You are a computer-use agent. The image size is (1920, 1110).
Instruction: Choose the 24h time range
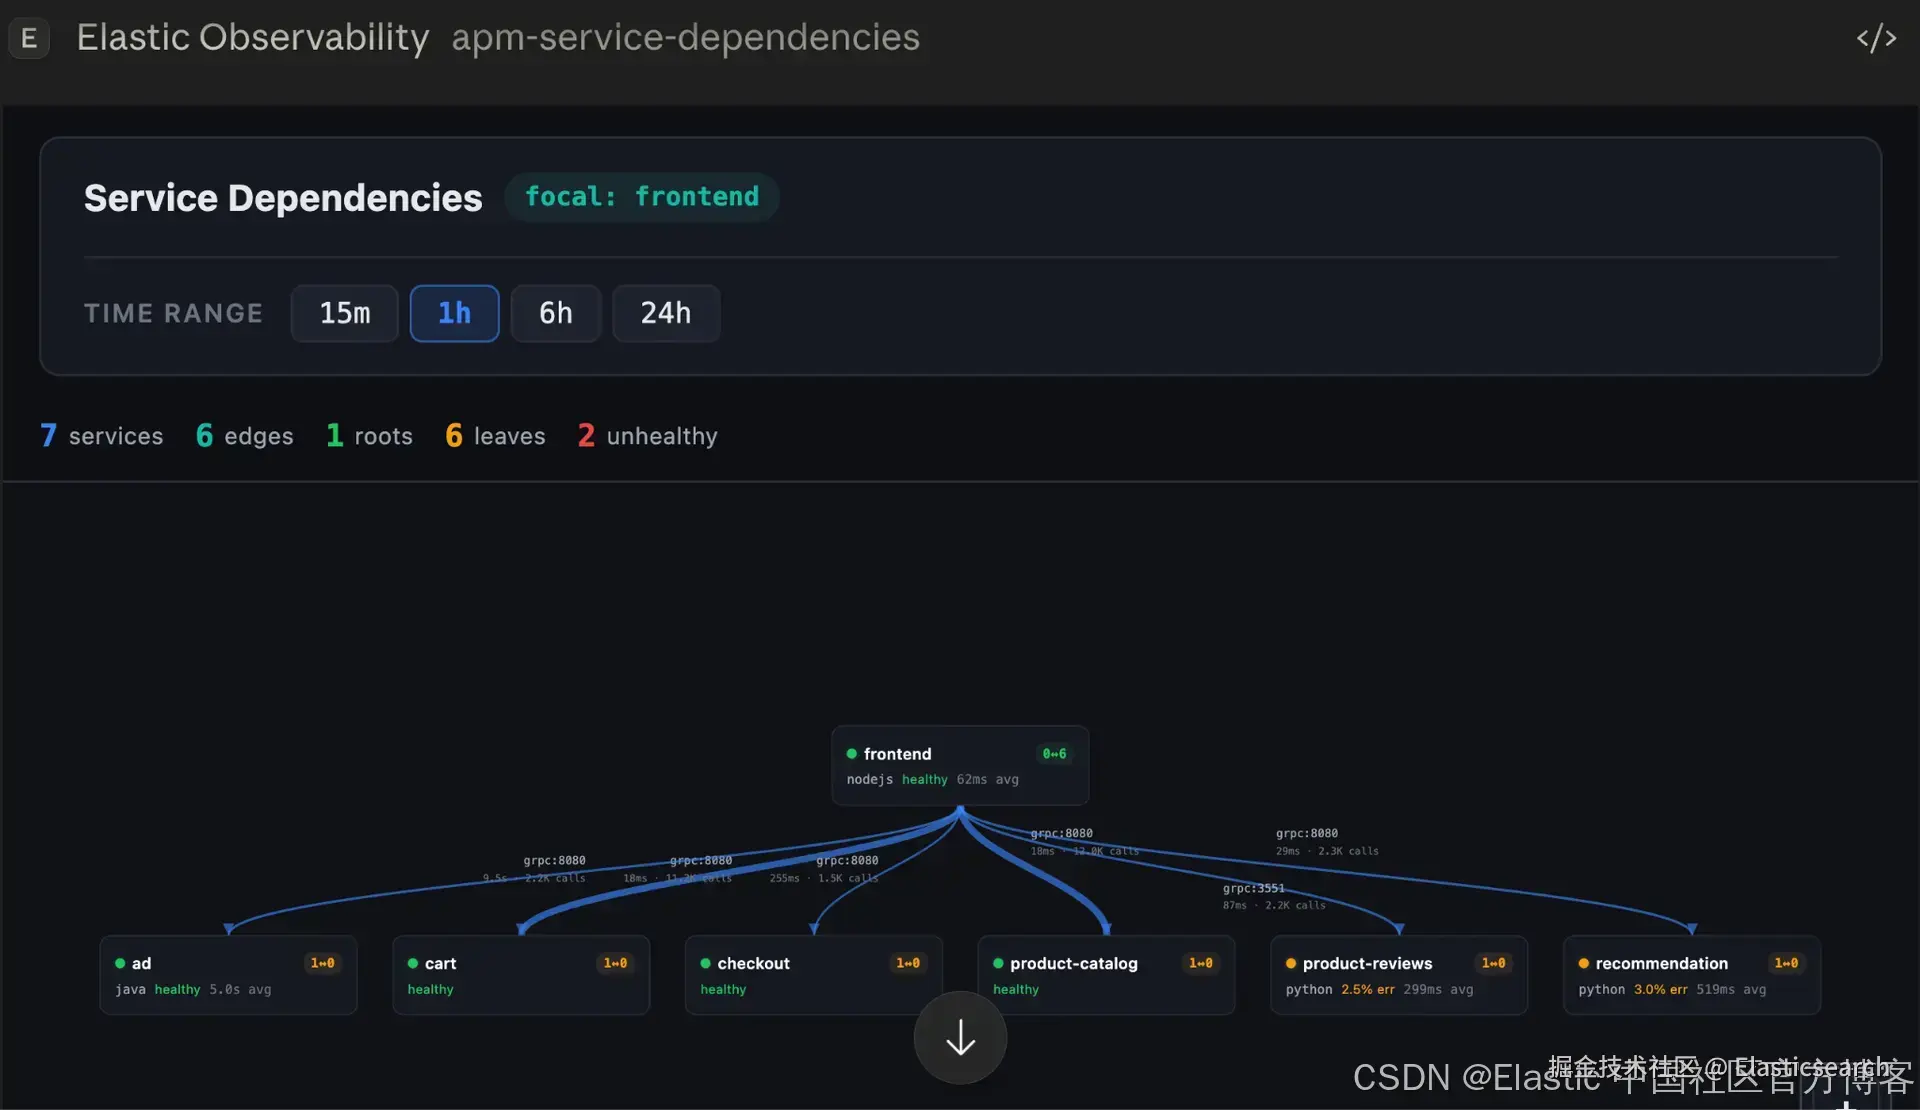click(x=666, y=314)
